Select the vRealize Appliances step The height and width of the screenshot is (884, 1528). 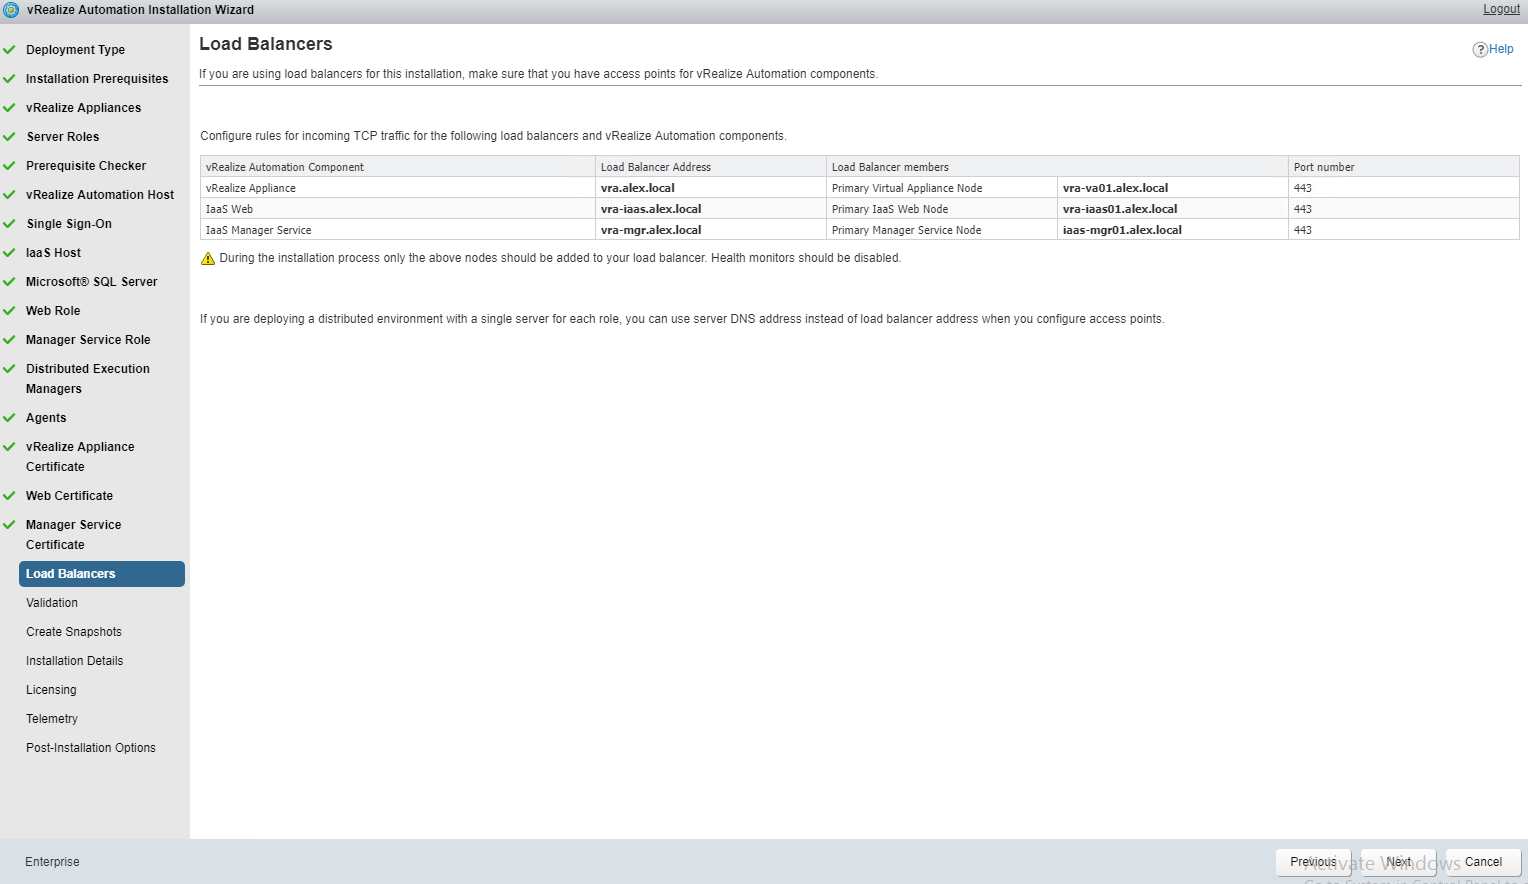pos(83,108)
